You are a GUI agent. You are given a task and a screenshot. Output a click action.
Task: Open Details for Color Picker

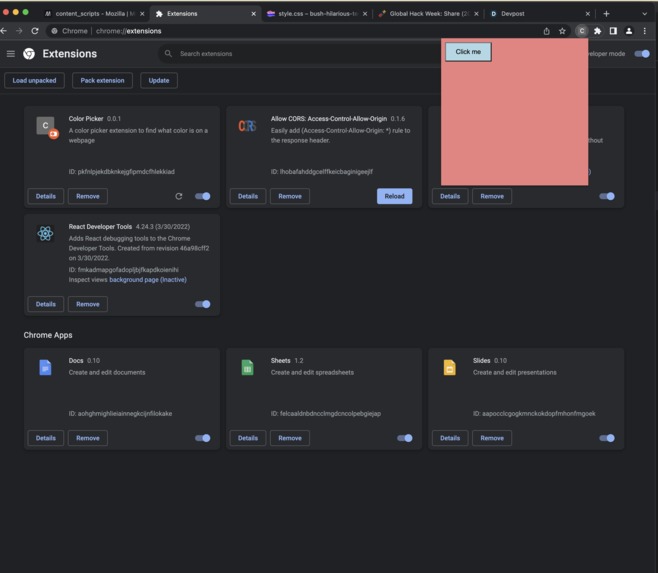(46, 196)
